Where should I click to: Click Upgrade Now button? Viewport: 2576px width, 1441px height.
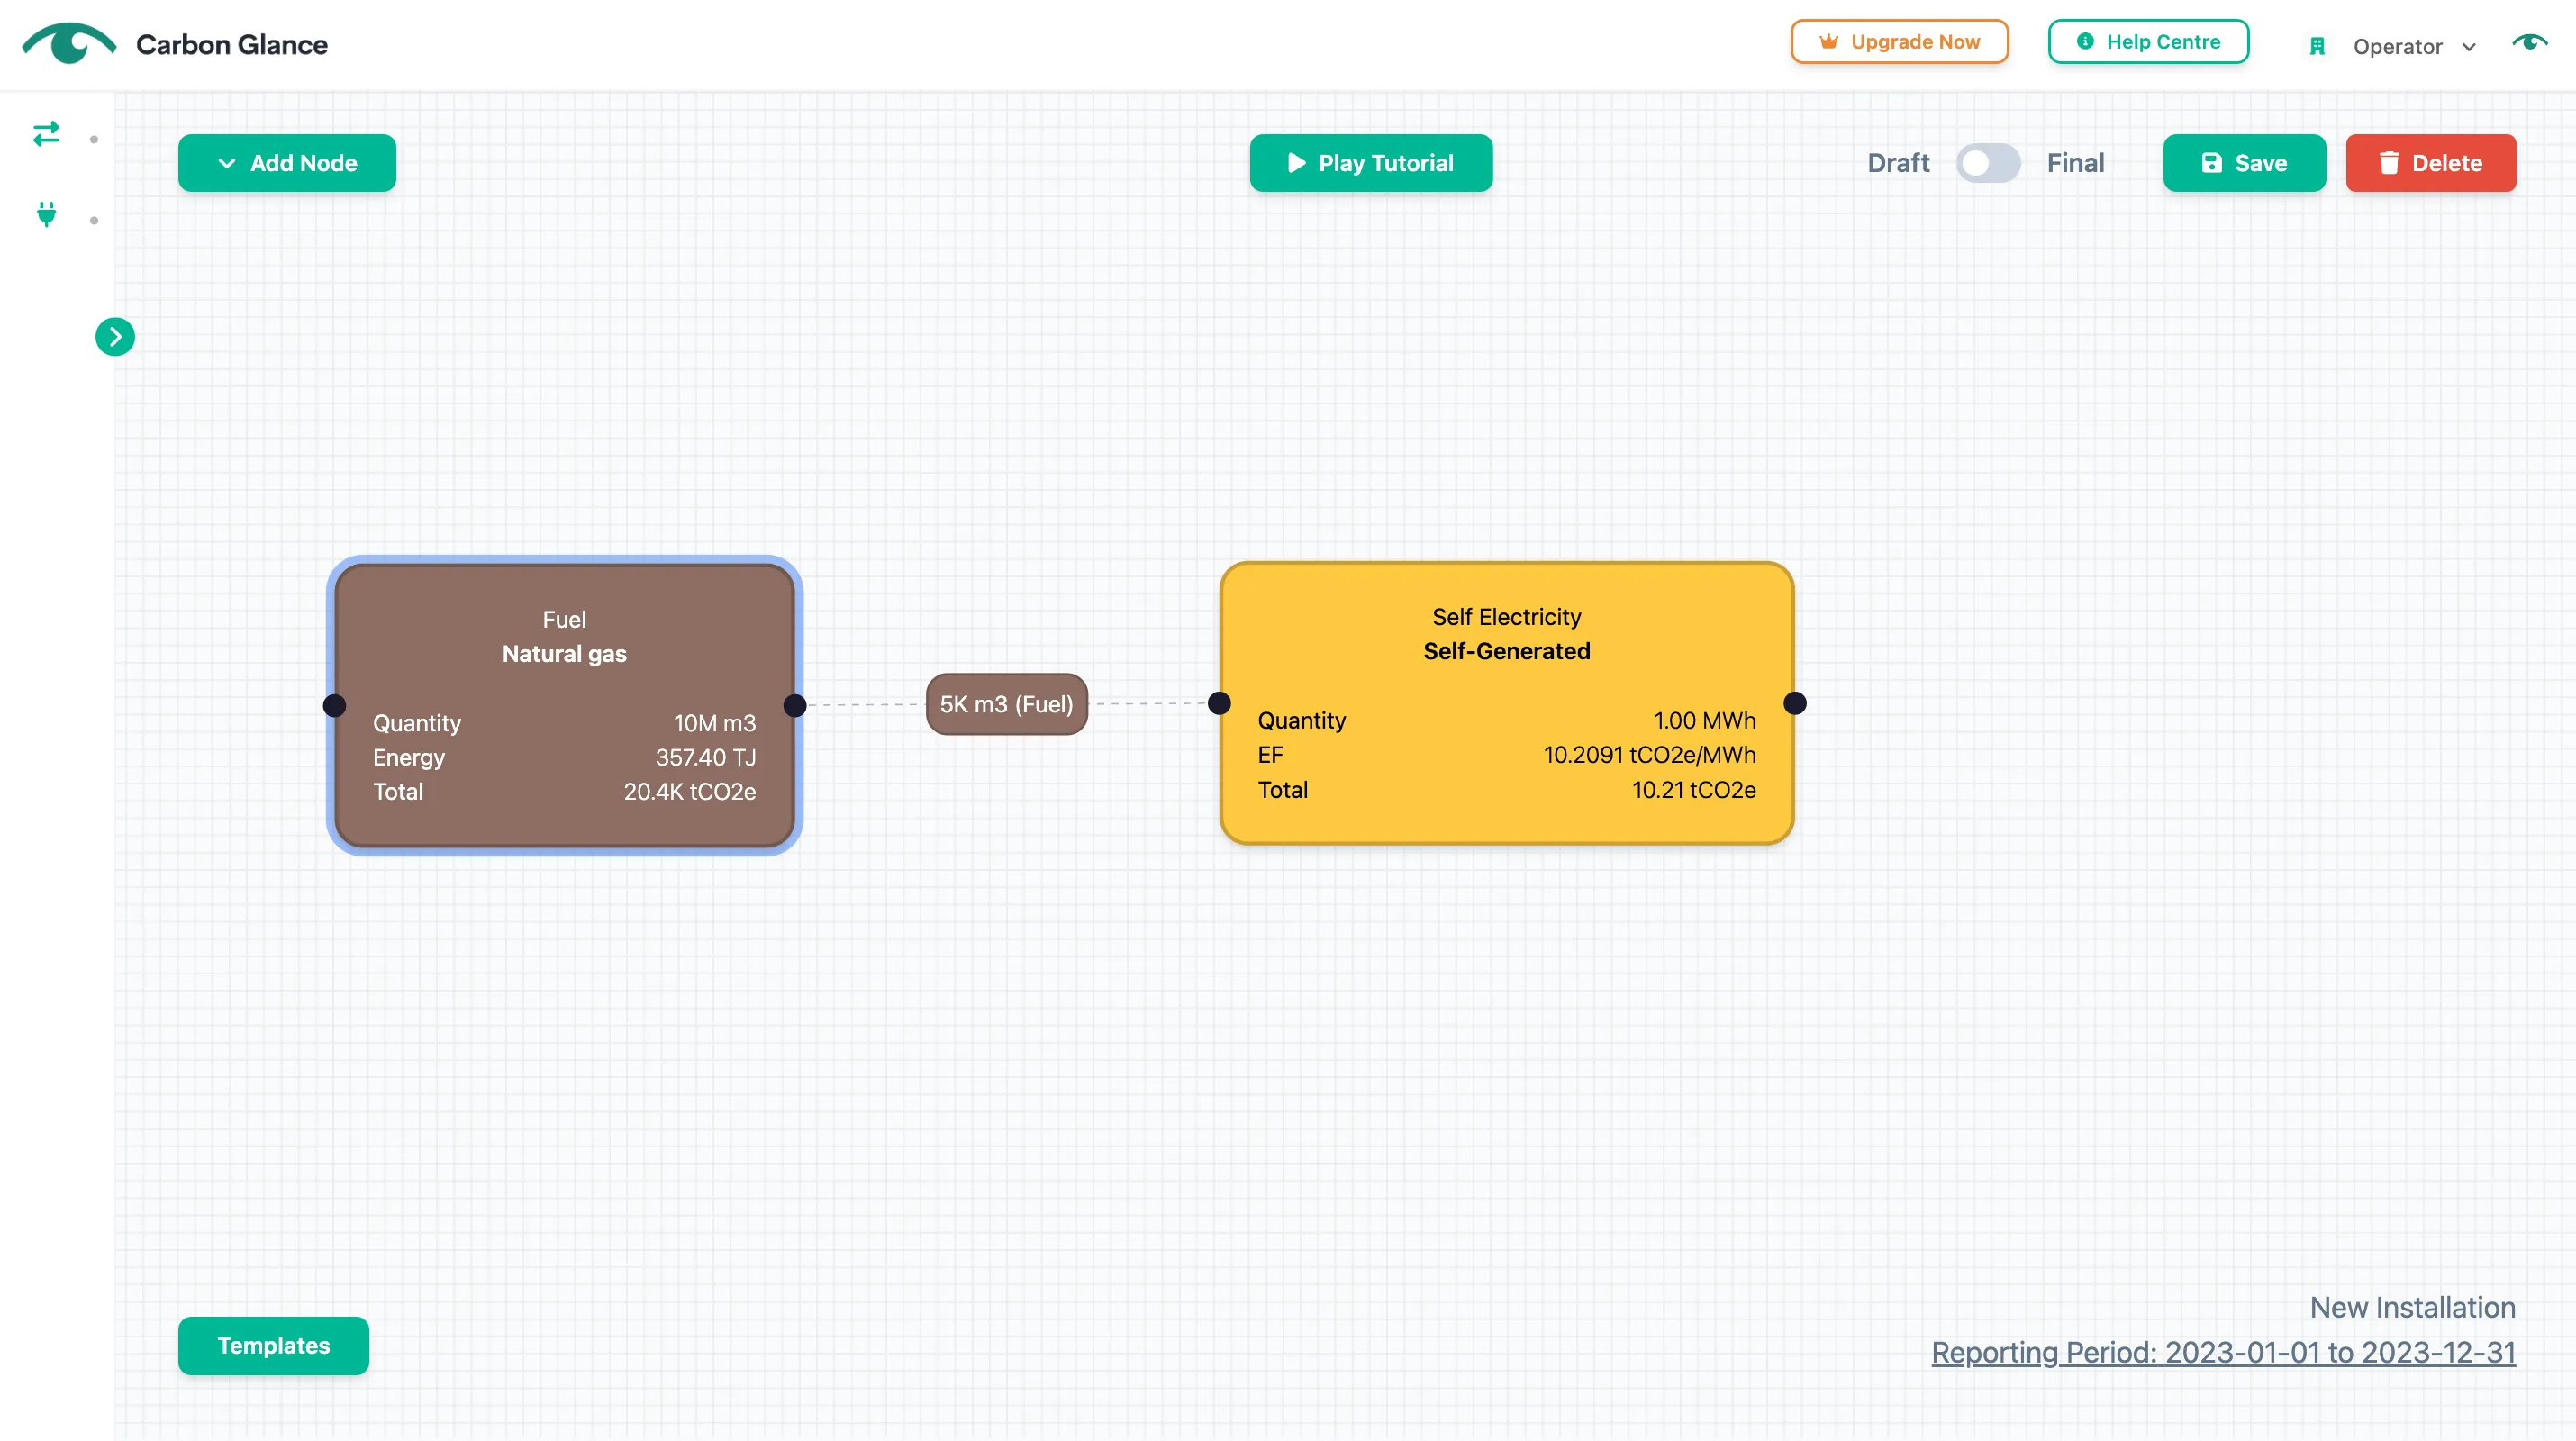[1899, 42]
